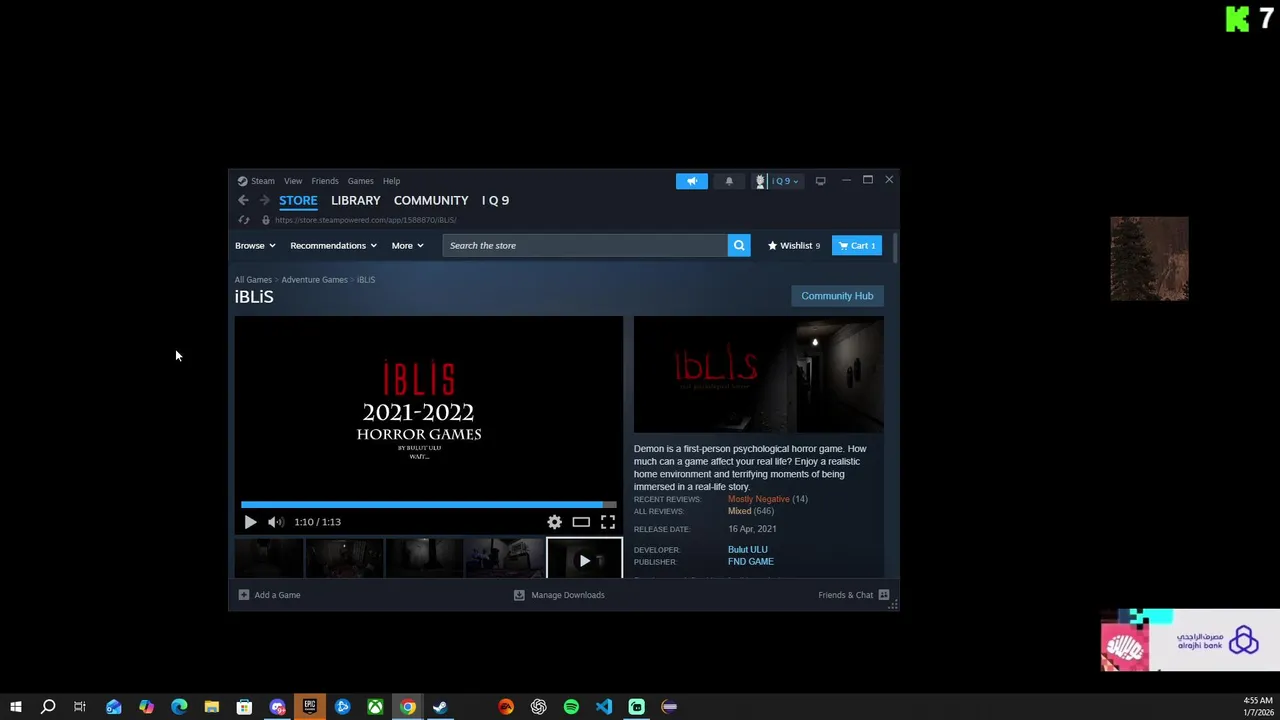Launch Microsoft Edge from the taskbar
The image size is (1280, 720).
(x=179, y=707)
